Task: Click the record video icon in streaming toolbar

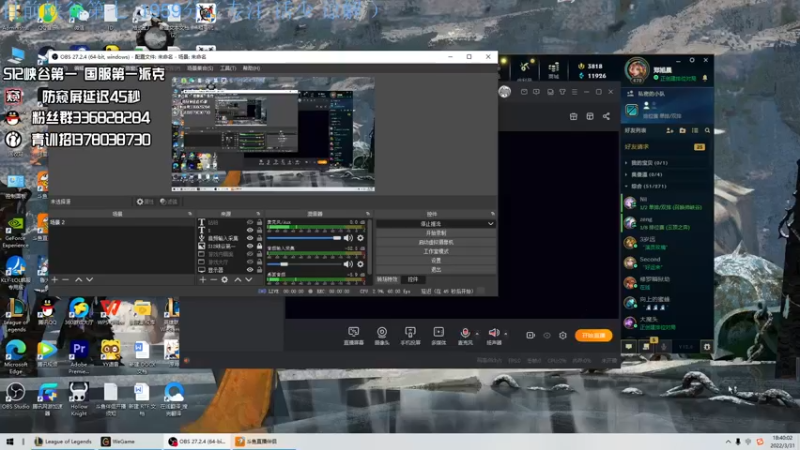Action: coord(531,335)
